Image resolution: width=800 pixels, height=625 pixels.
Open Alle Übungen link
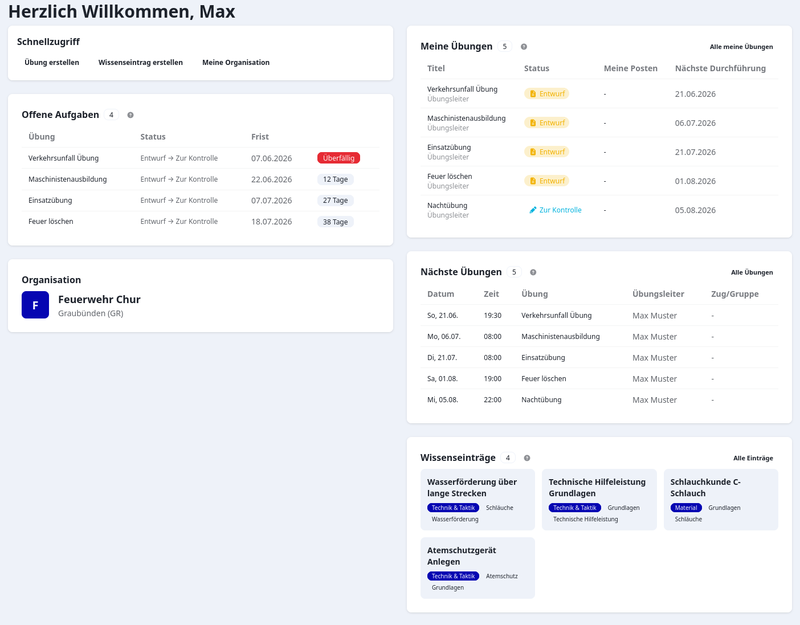(x=752, y=272)
